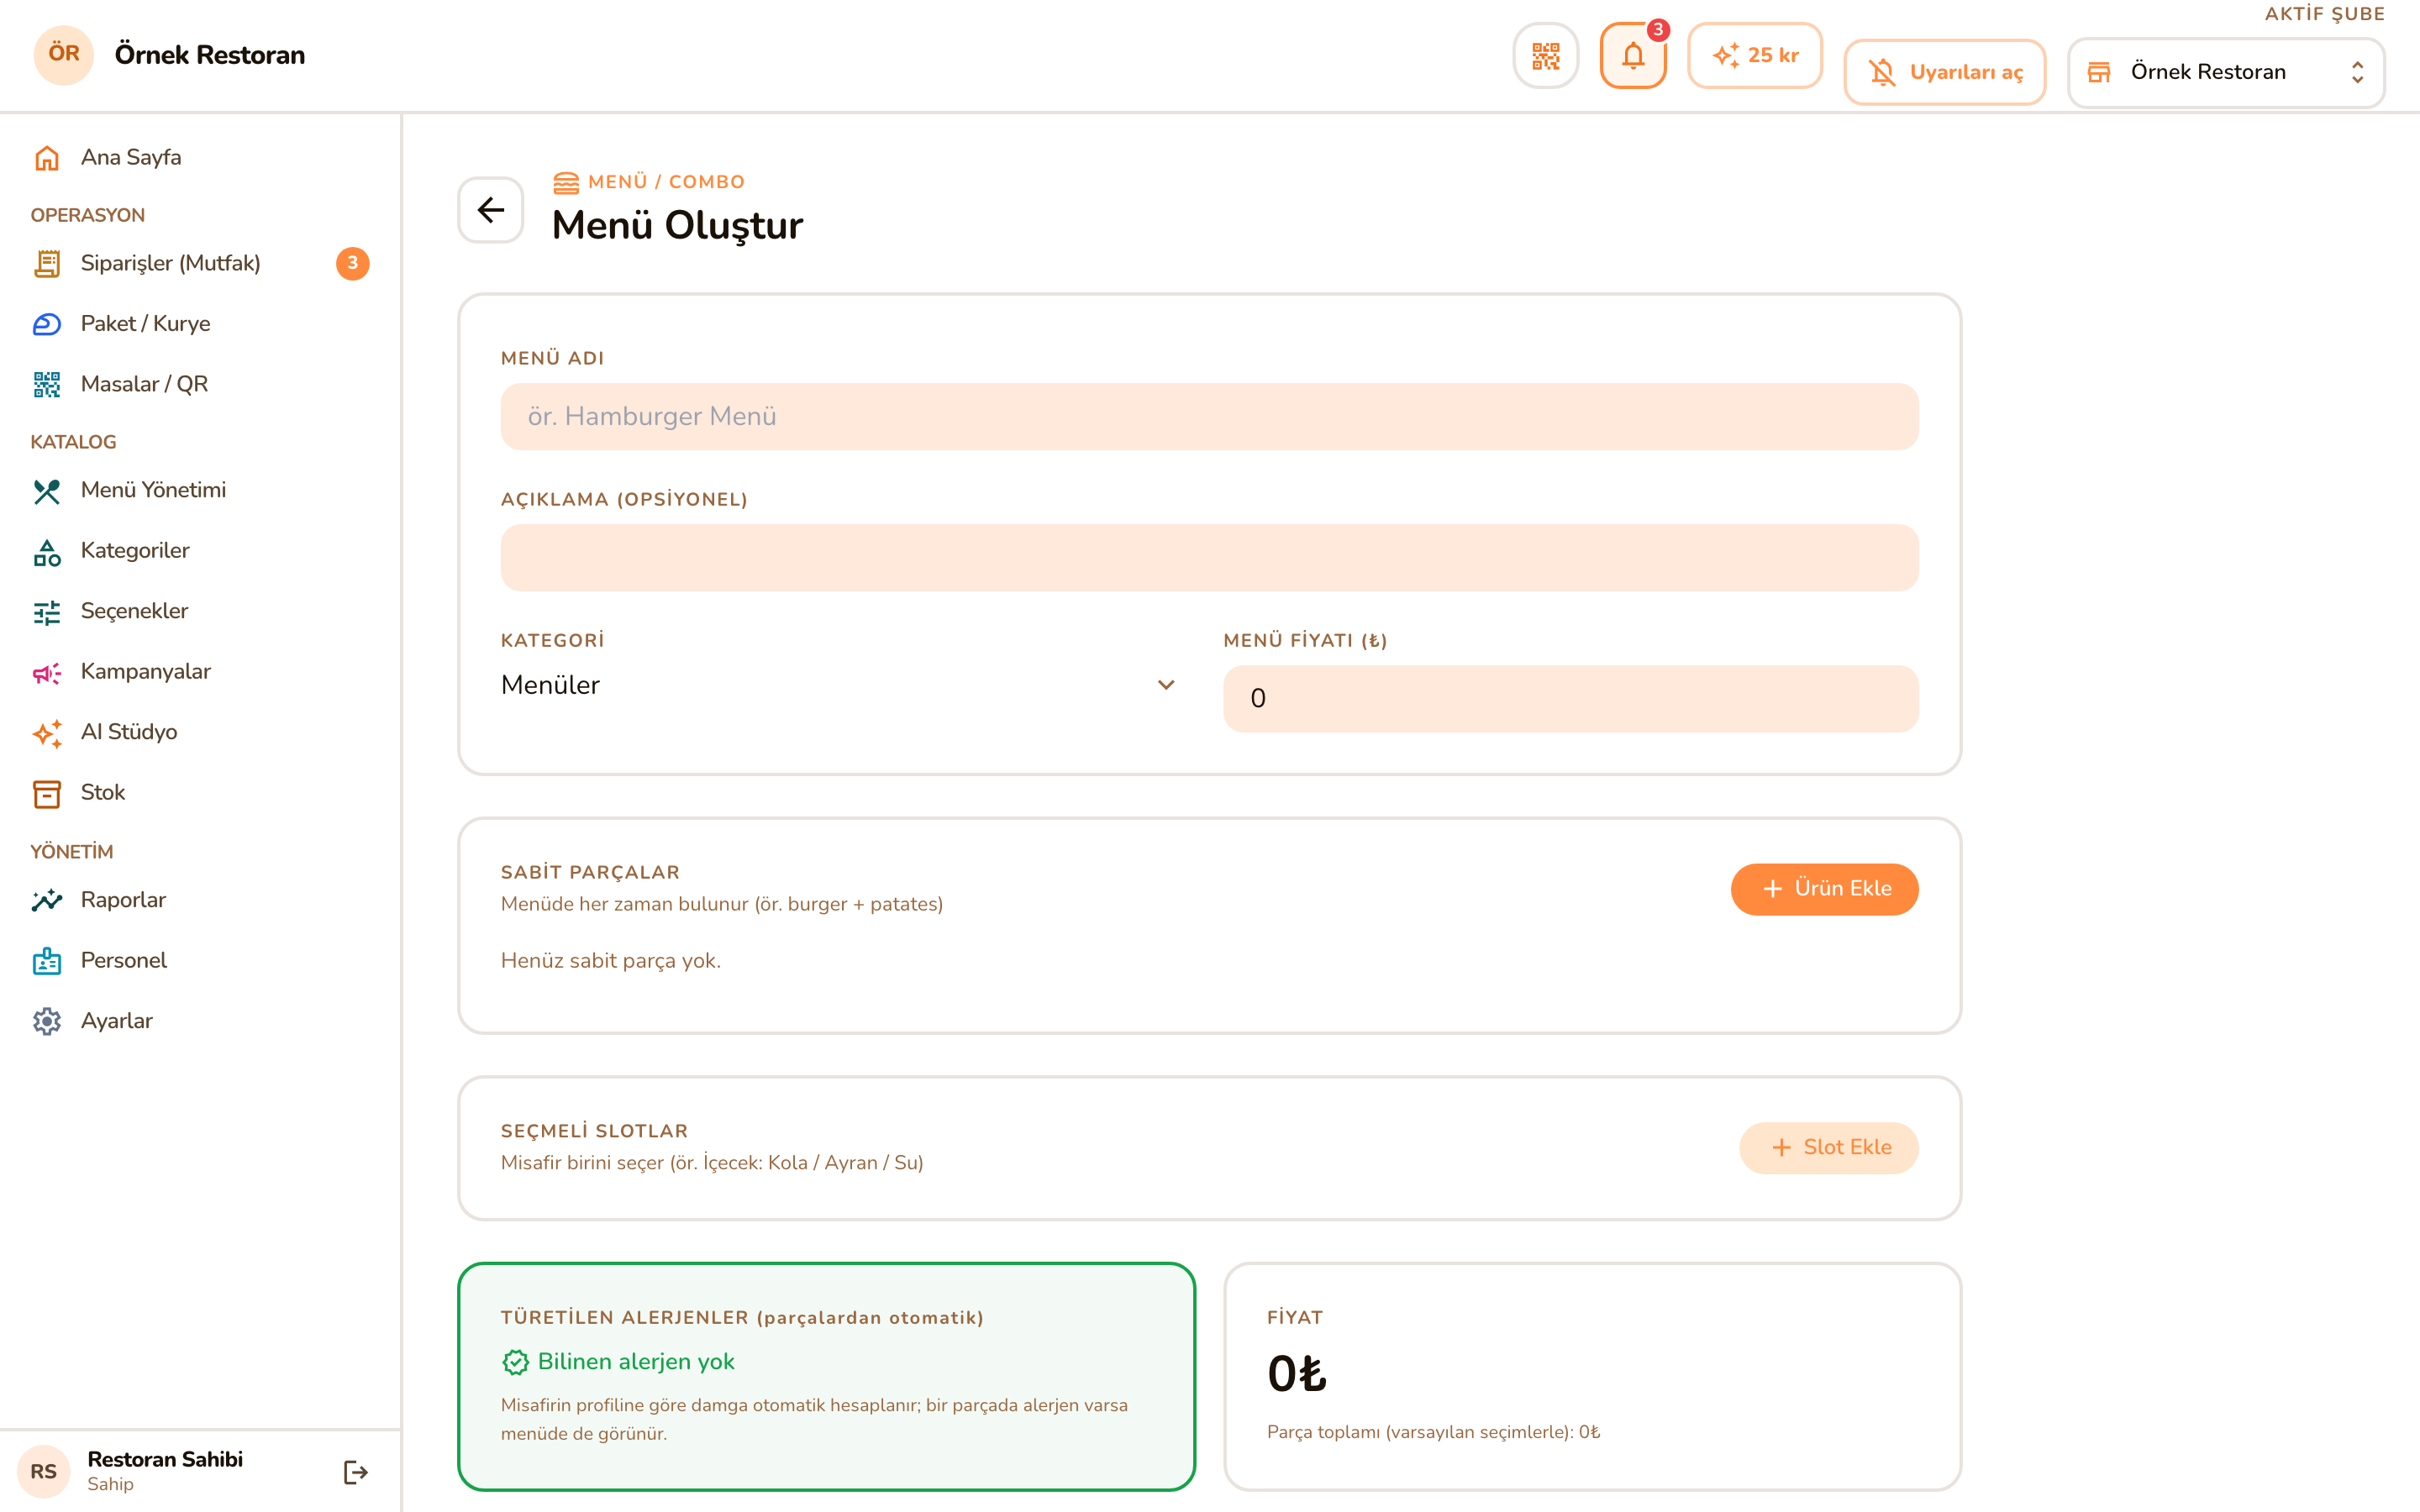Click the RS user avatar
The width and height of the screenshot is (2420, 1512).
click(x=43, y=1471)
